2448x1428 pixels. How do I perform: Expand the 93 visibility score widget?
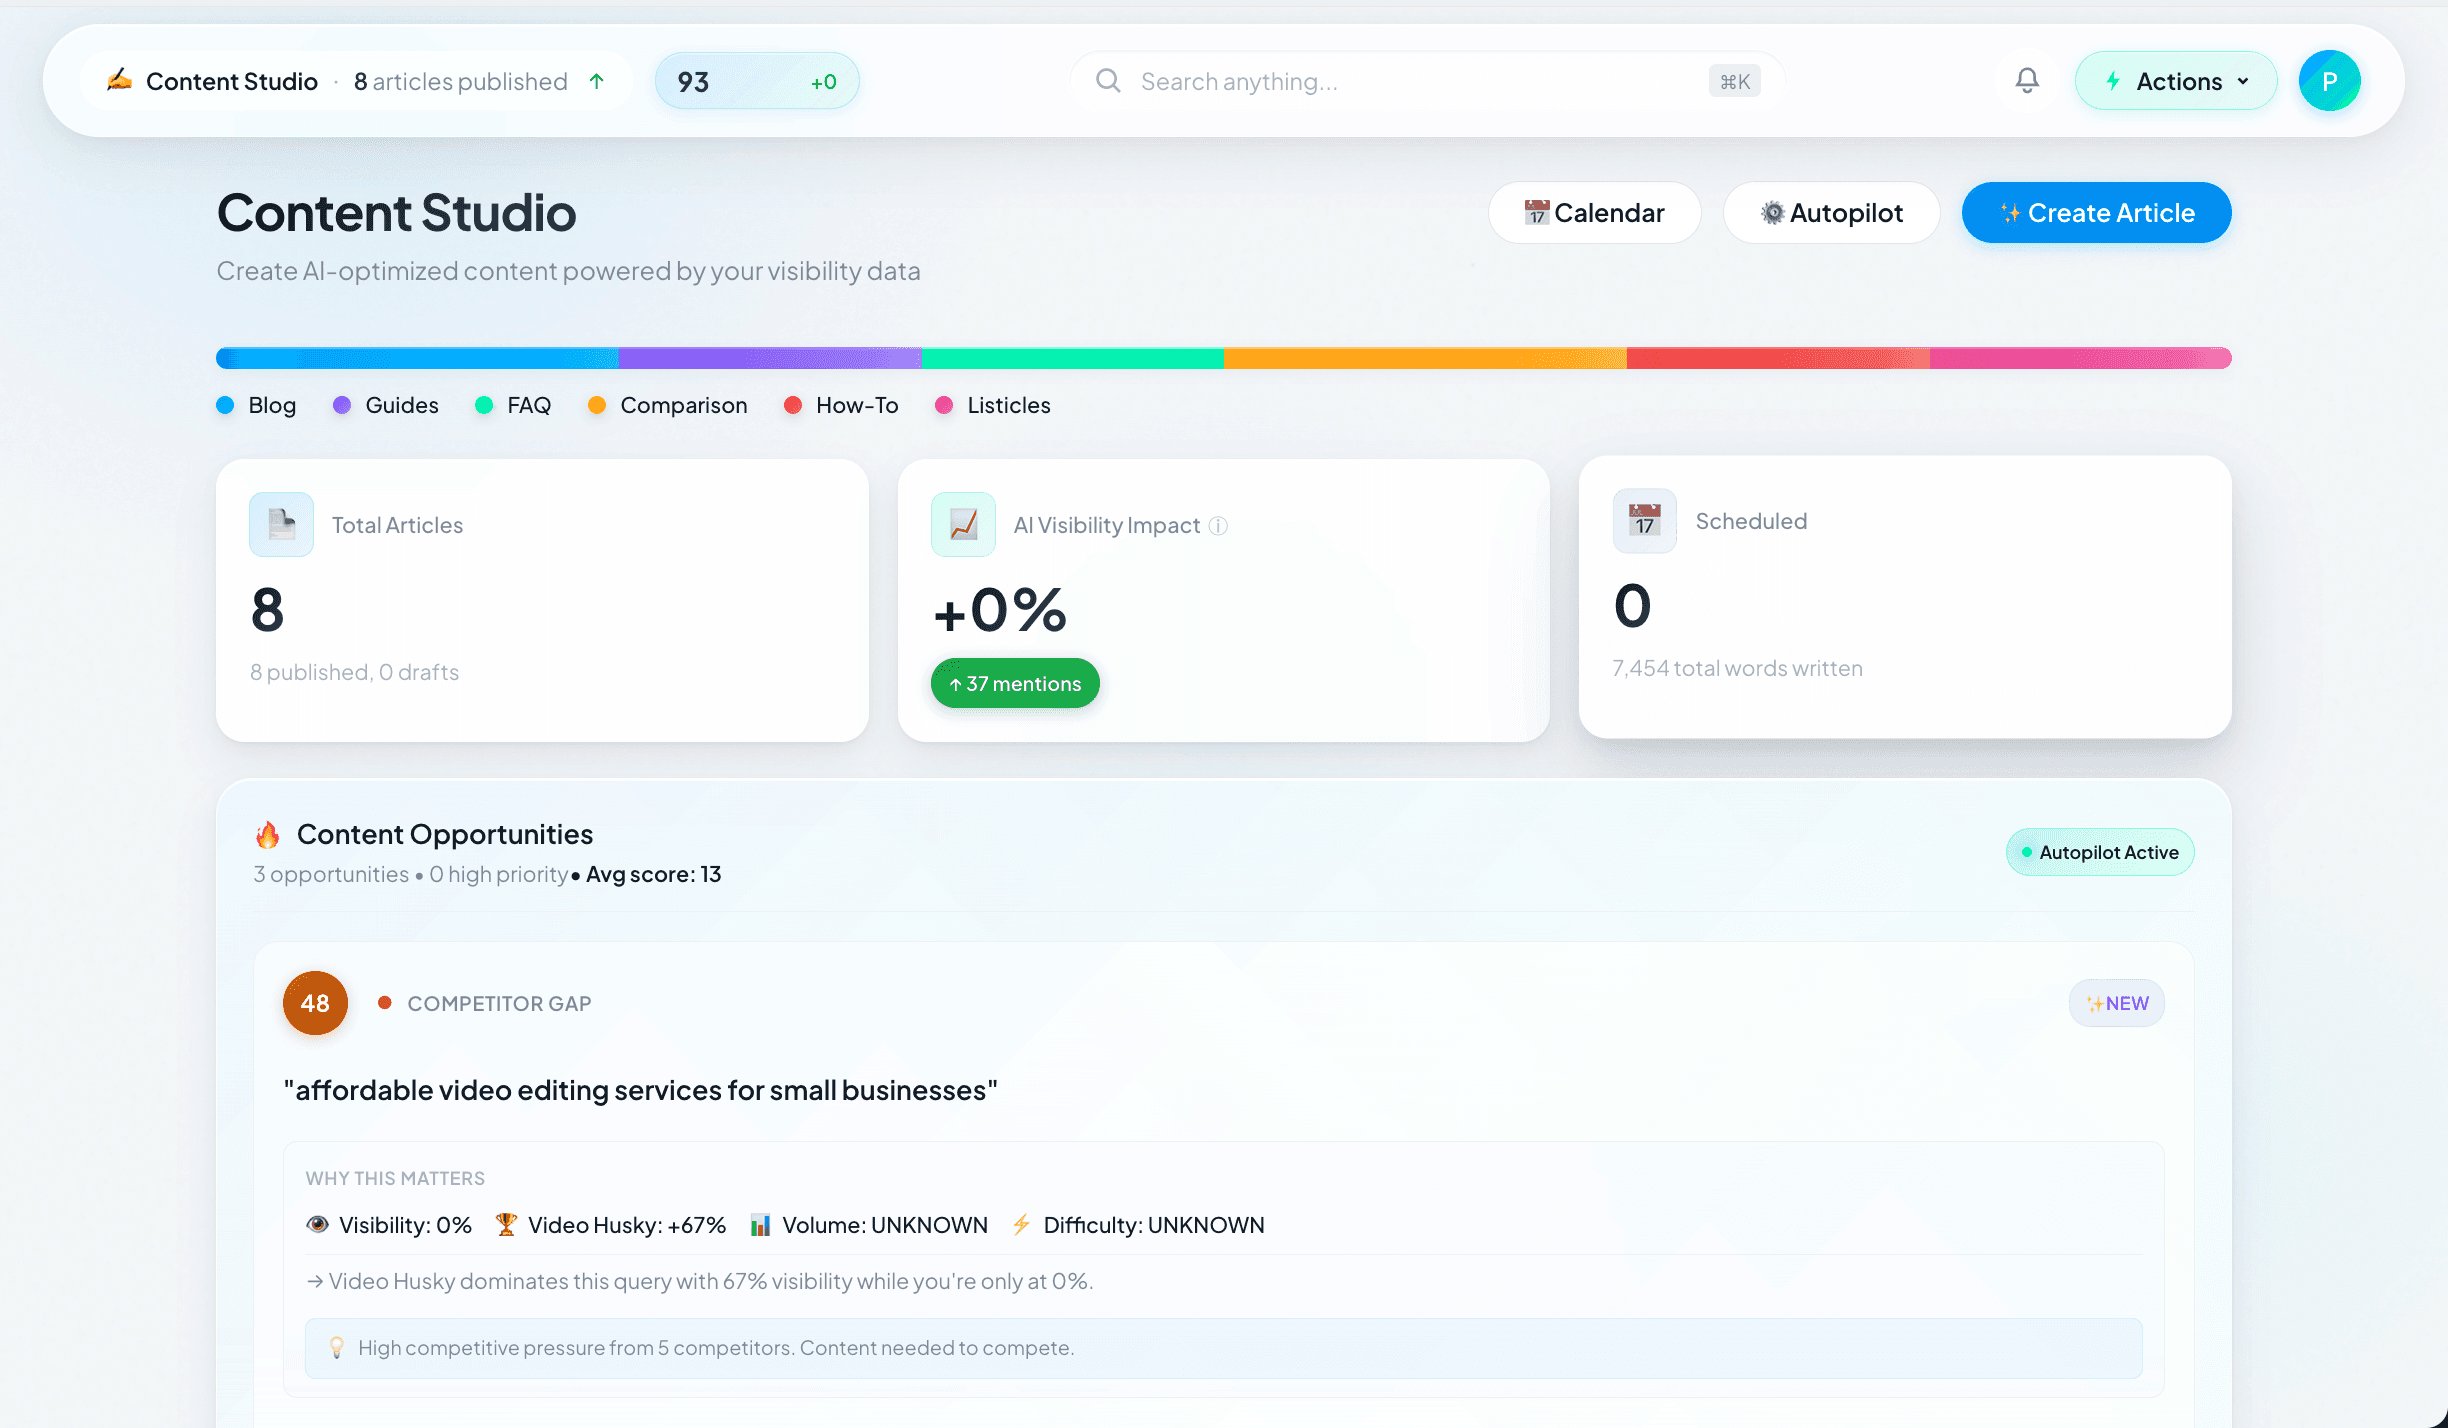[757, 81]
